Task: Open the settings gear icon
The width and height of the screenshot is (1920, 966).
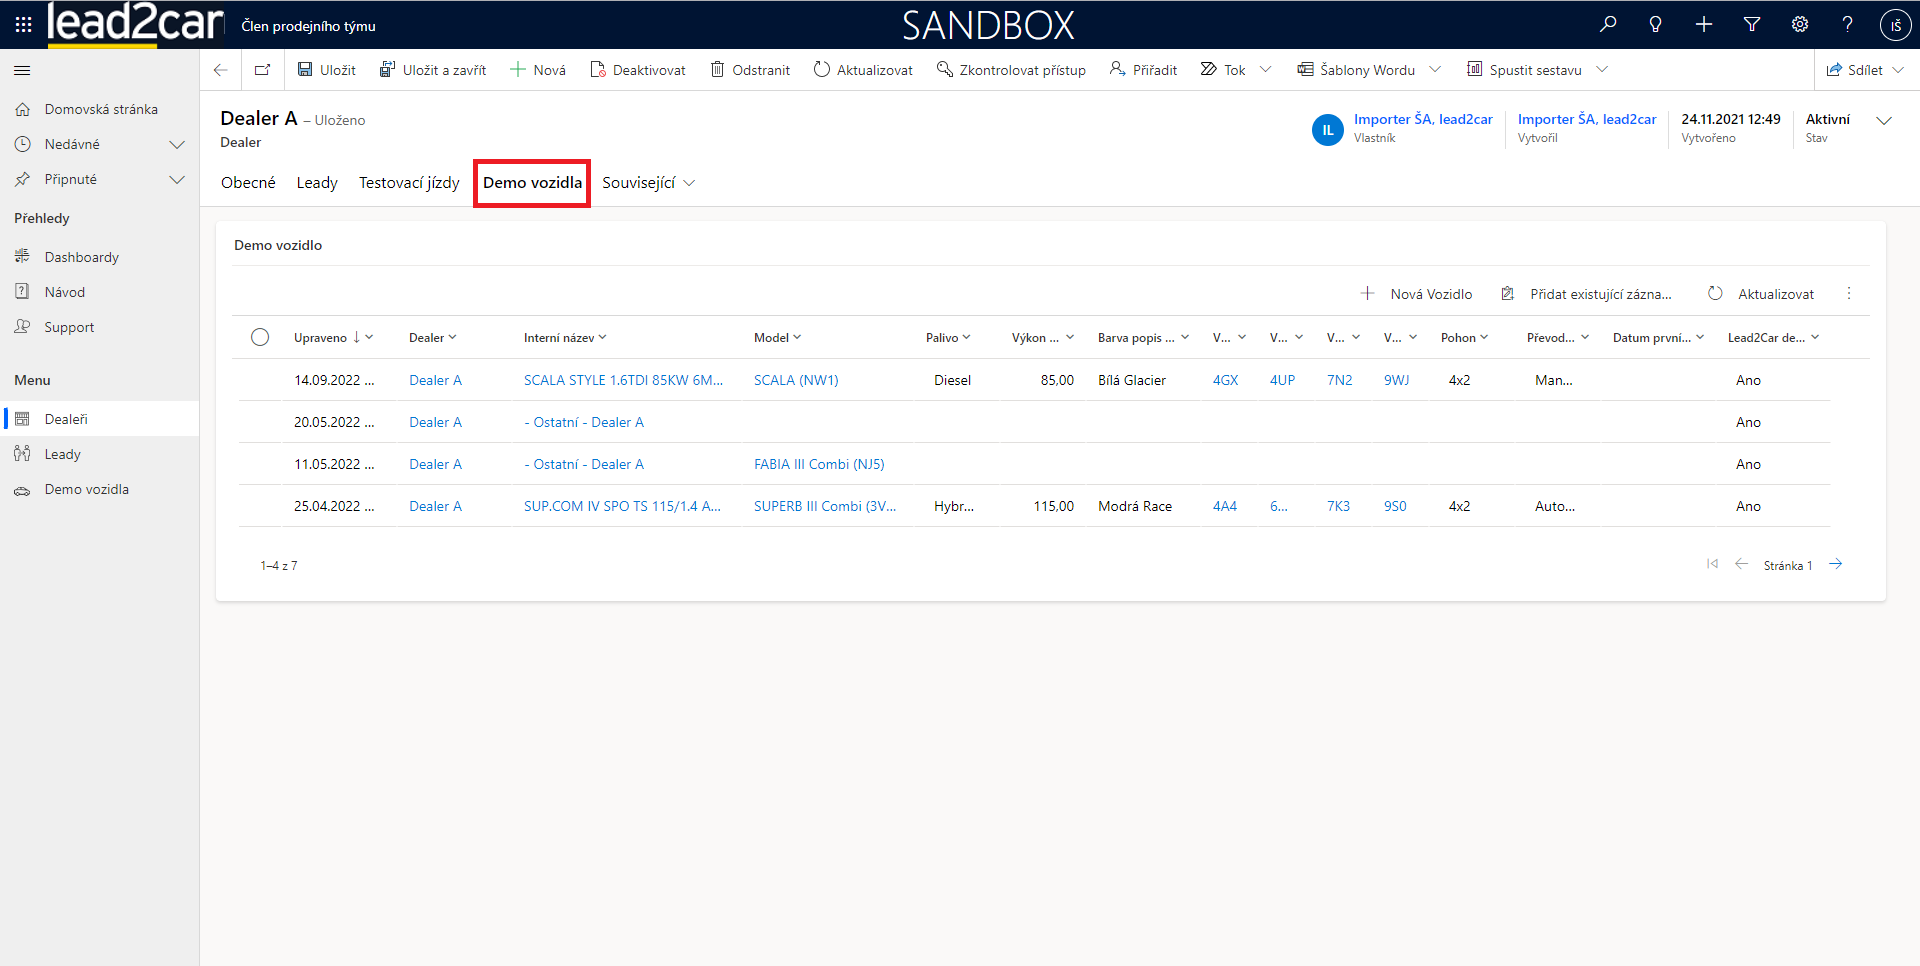Action: [x=1800, y=24]
